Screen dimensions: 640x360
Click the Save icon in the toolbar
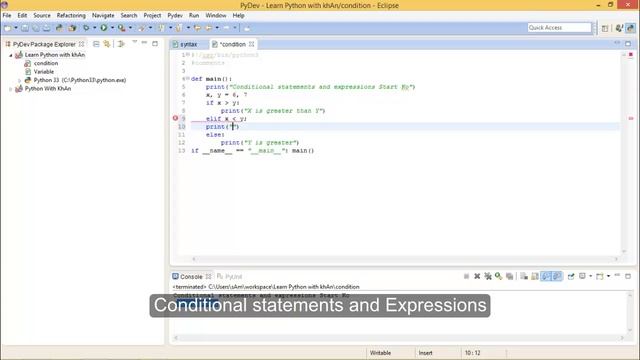click(x=25, y=28)
